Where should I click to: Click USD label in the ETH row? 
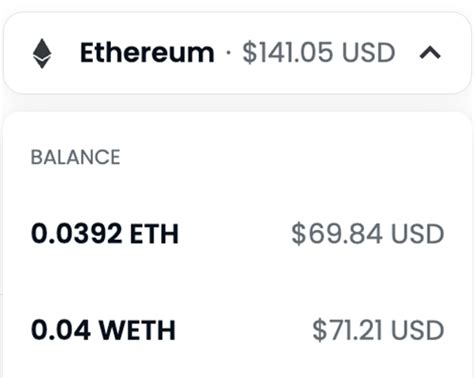417,234
